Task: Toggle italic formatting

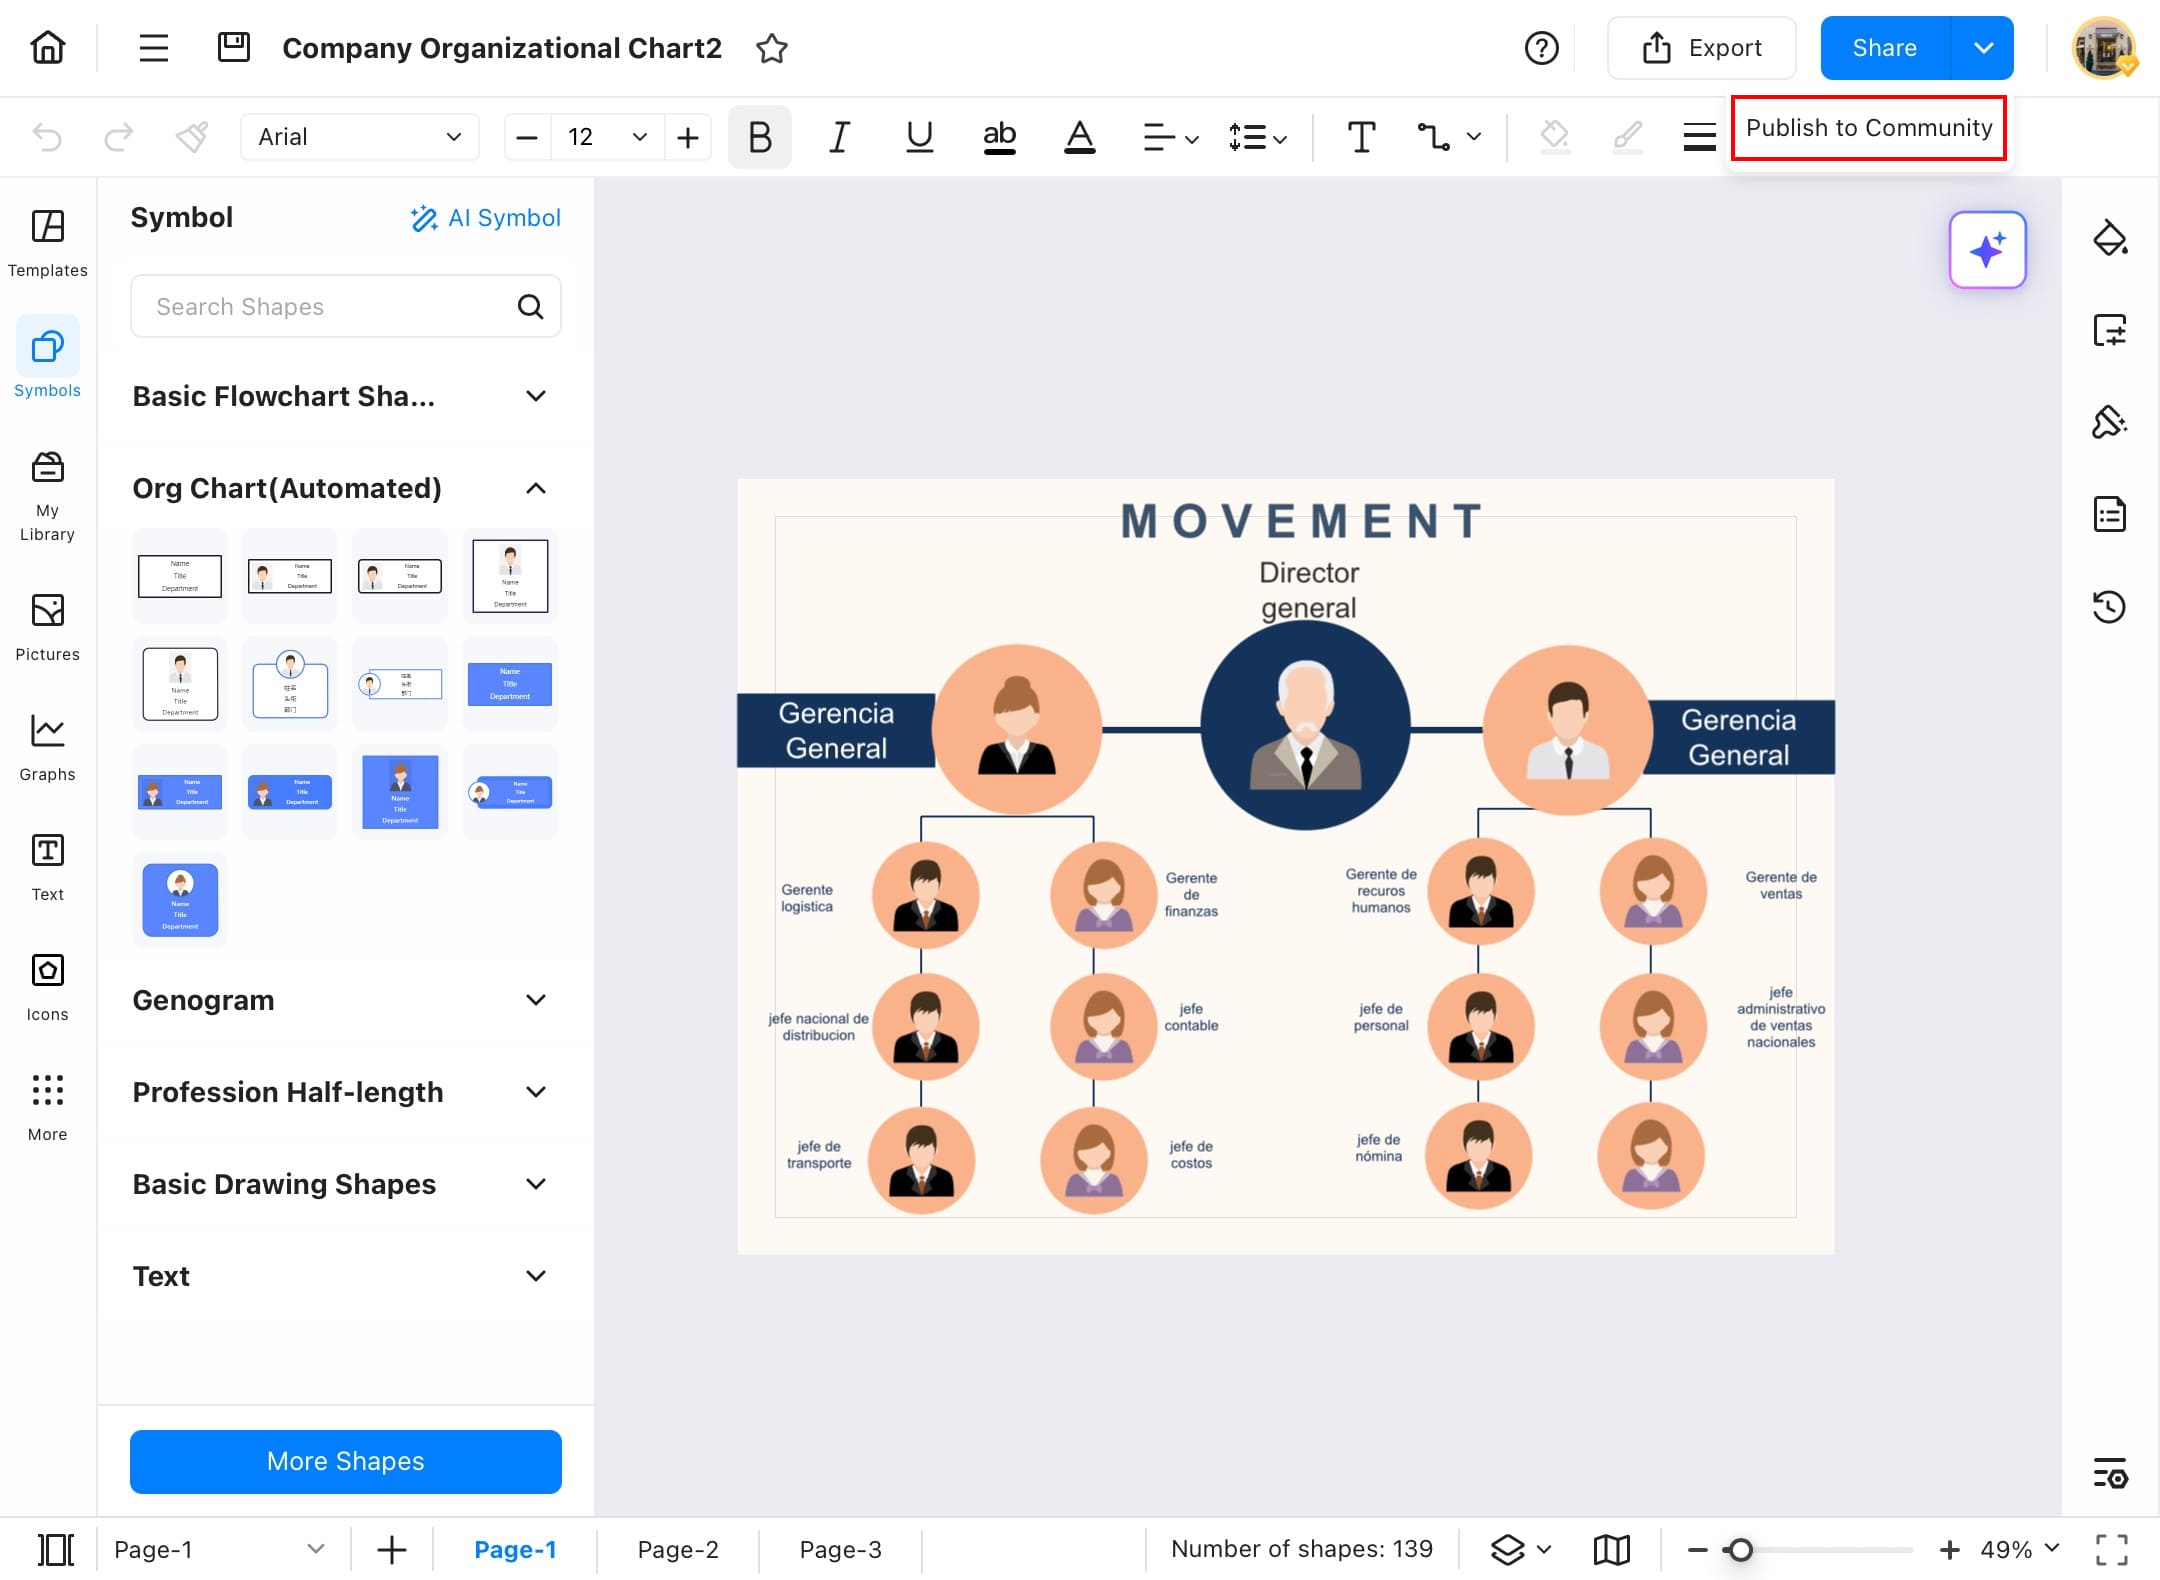Action: tap(839, 137)
